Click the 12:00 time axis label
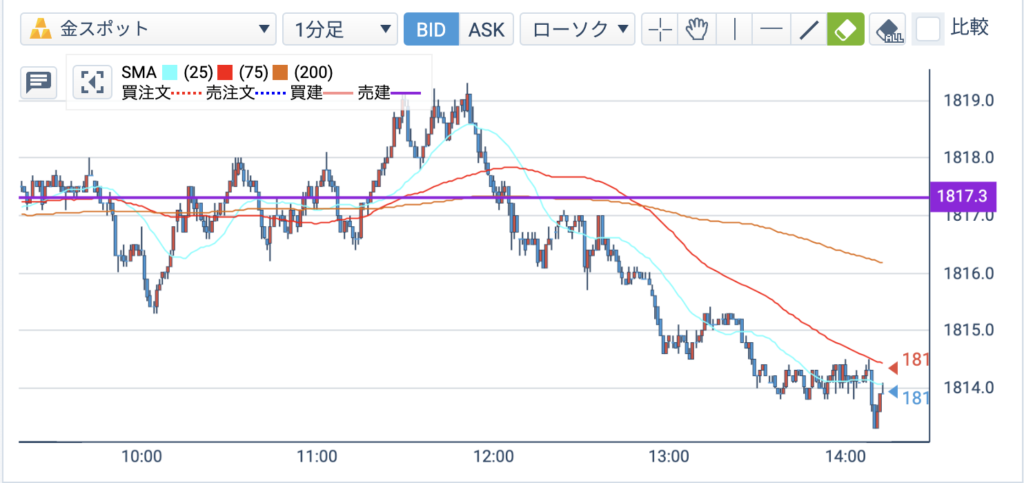This screenshot has width=1024, height=483. pyautogui.click(x=493, y=457)
